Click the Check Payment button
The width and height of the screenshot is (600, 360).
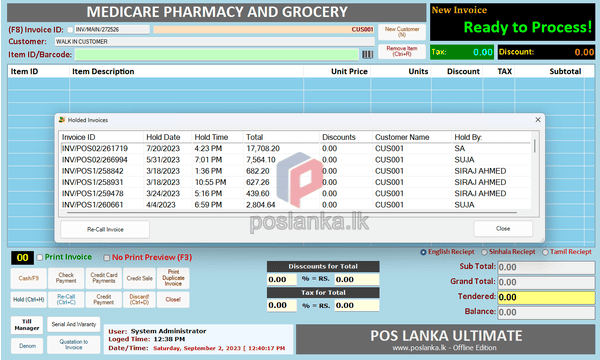pos(66,278)
